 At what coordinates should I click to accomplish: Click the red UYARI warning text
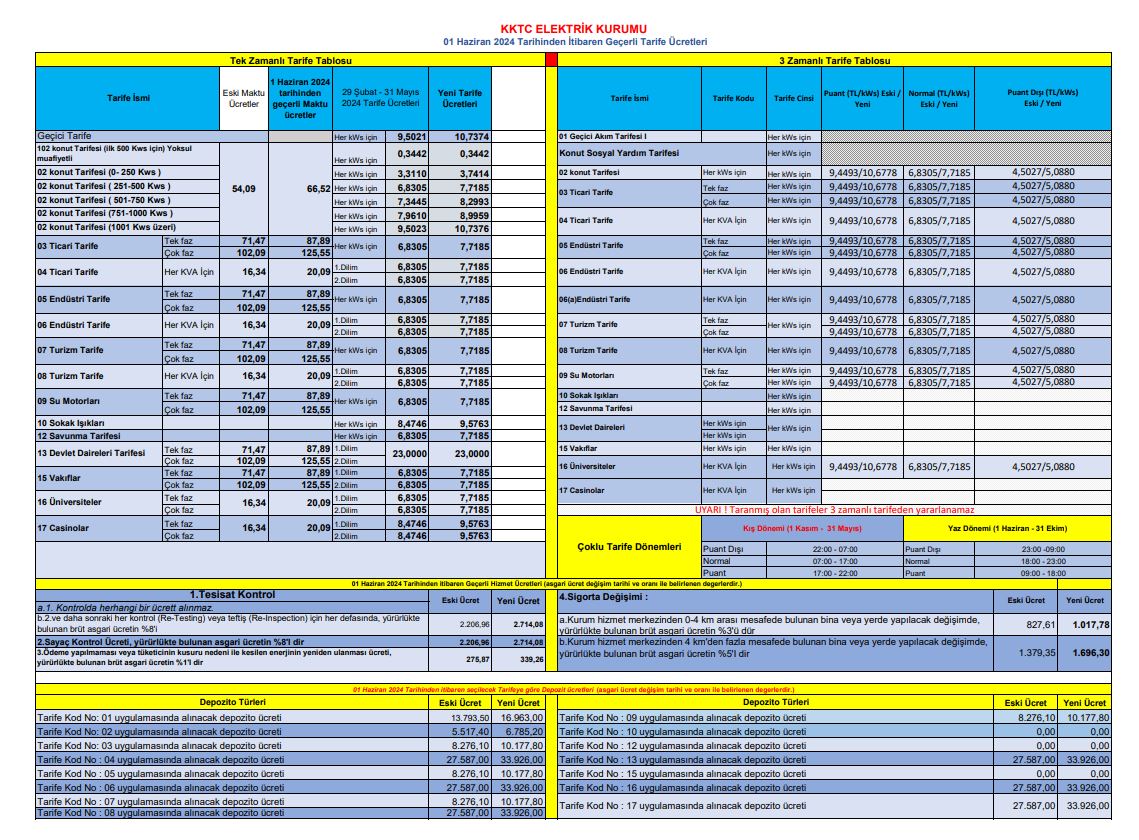[x=832, y=510]
